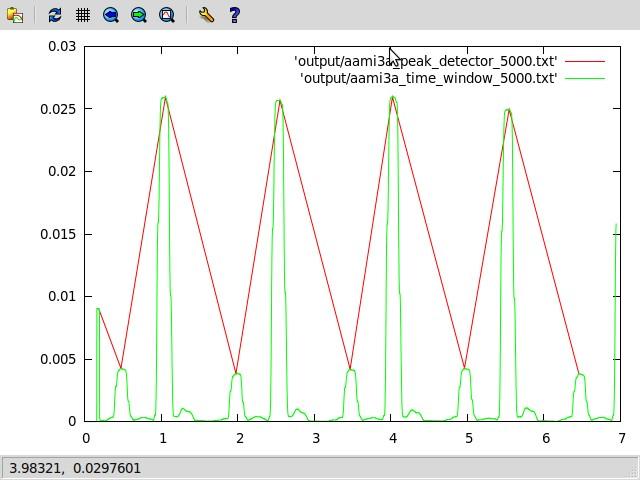
Task: Click the green time_window legend line sample
Action: coord(585,78)
